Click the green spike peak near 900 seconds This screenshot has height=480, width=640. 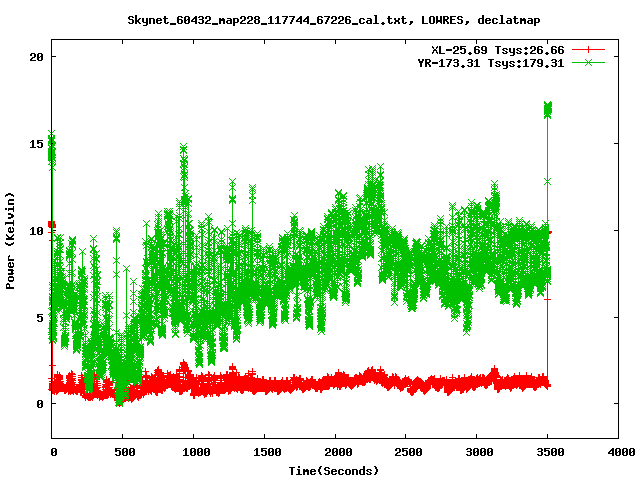[184, 149]
